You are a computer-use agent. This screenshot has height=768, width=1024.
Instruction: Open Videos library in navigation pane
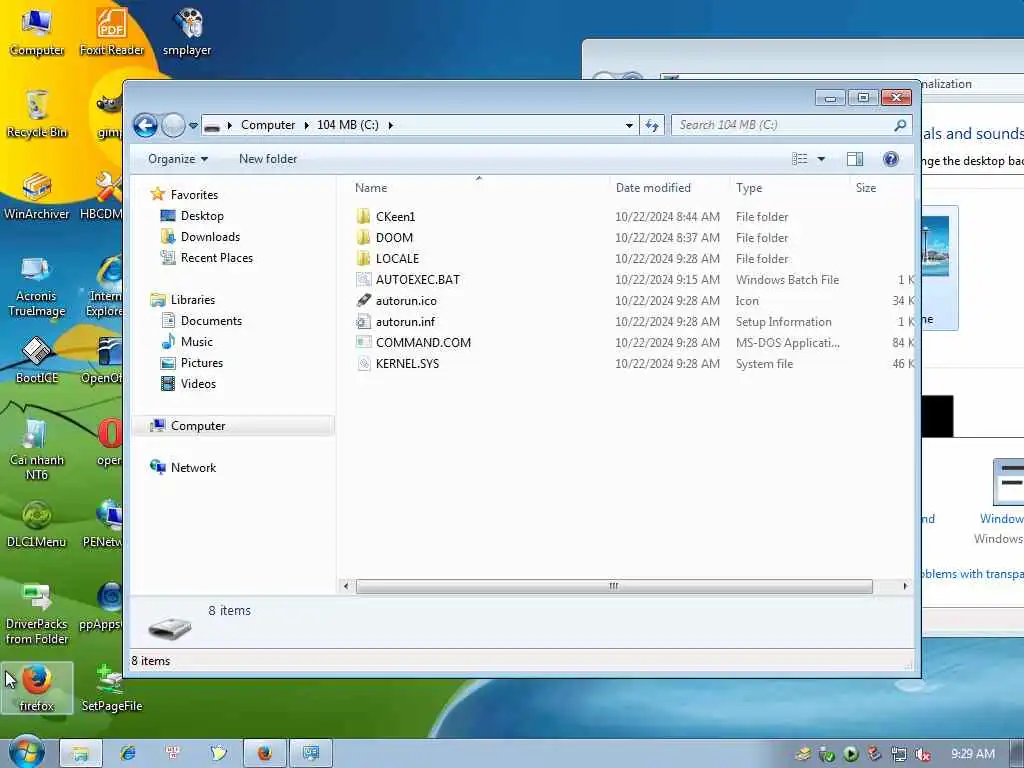click(x=198, y=383)
